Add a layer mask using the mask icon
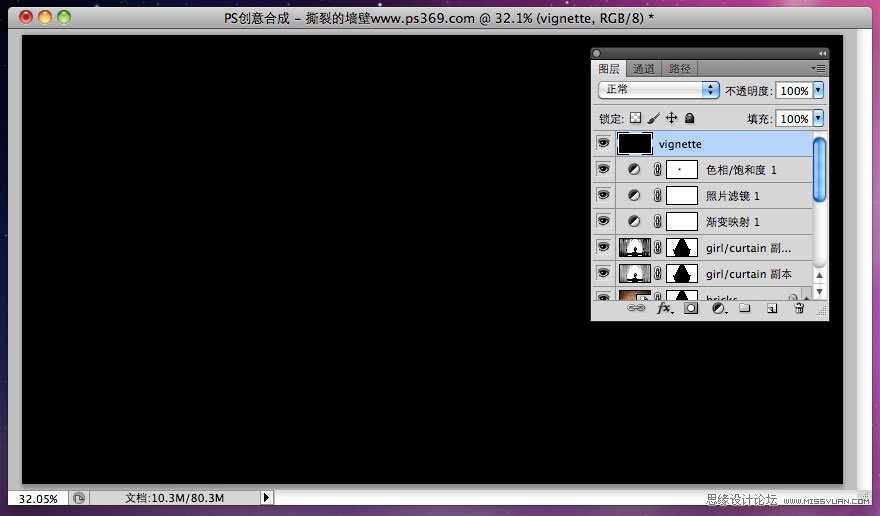The height and width of the screenshot is (516, 880). pos(691,308)
